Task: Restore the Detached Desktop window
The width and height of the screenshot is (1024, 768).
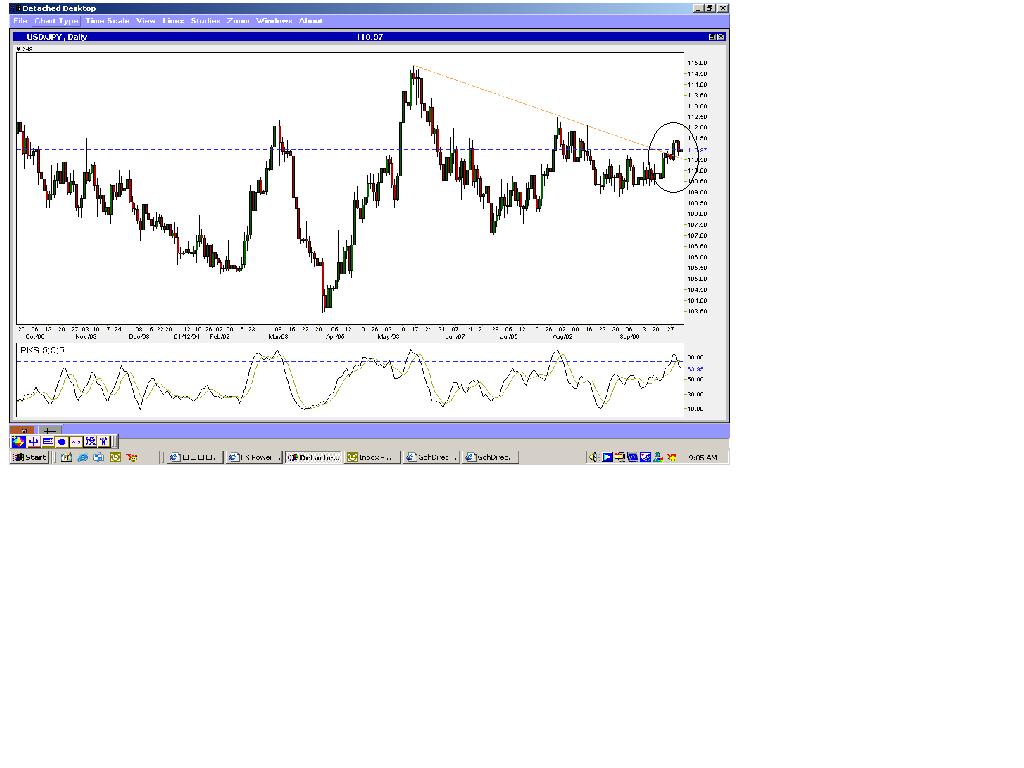Action: click(x=710, y=8)
